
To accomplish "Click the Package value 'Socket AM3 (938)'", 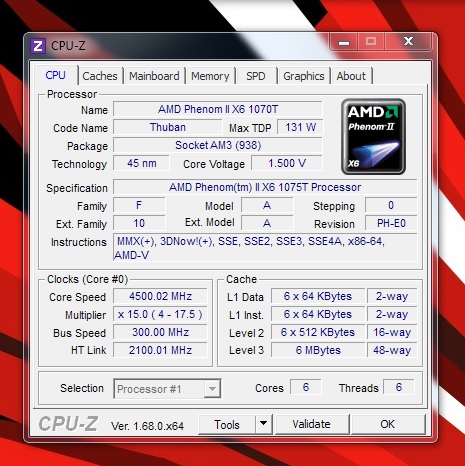I will click(x=218, y=145).
